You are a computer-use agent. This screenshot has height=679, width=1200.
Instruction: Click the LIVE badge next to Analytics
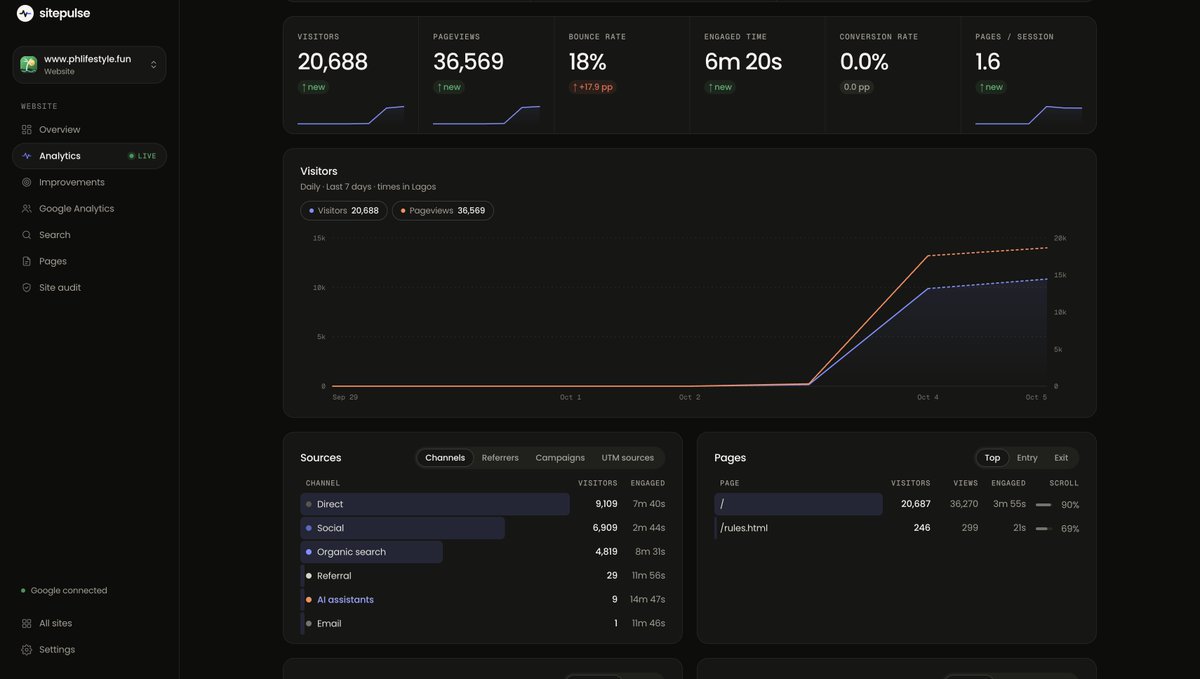pos(142,156)
